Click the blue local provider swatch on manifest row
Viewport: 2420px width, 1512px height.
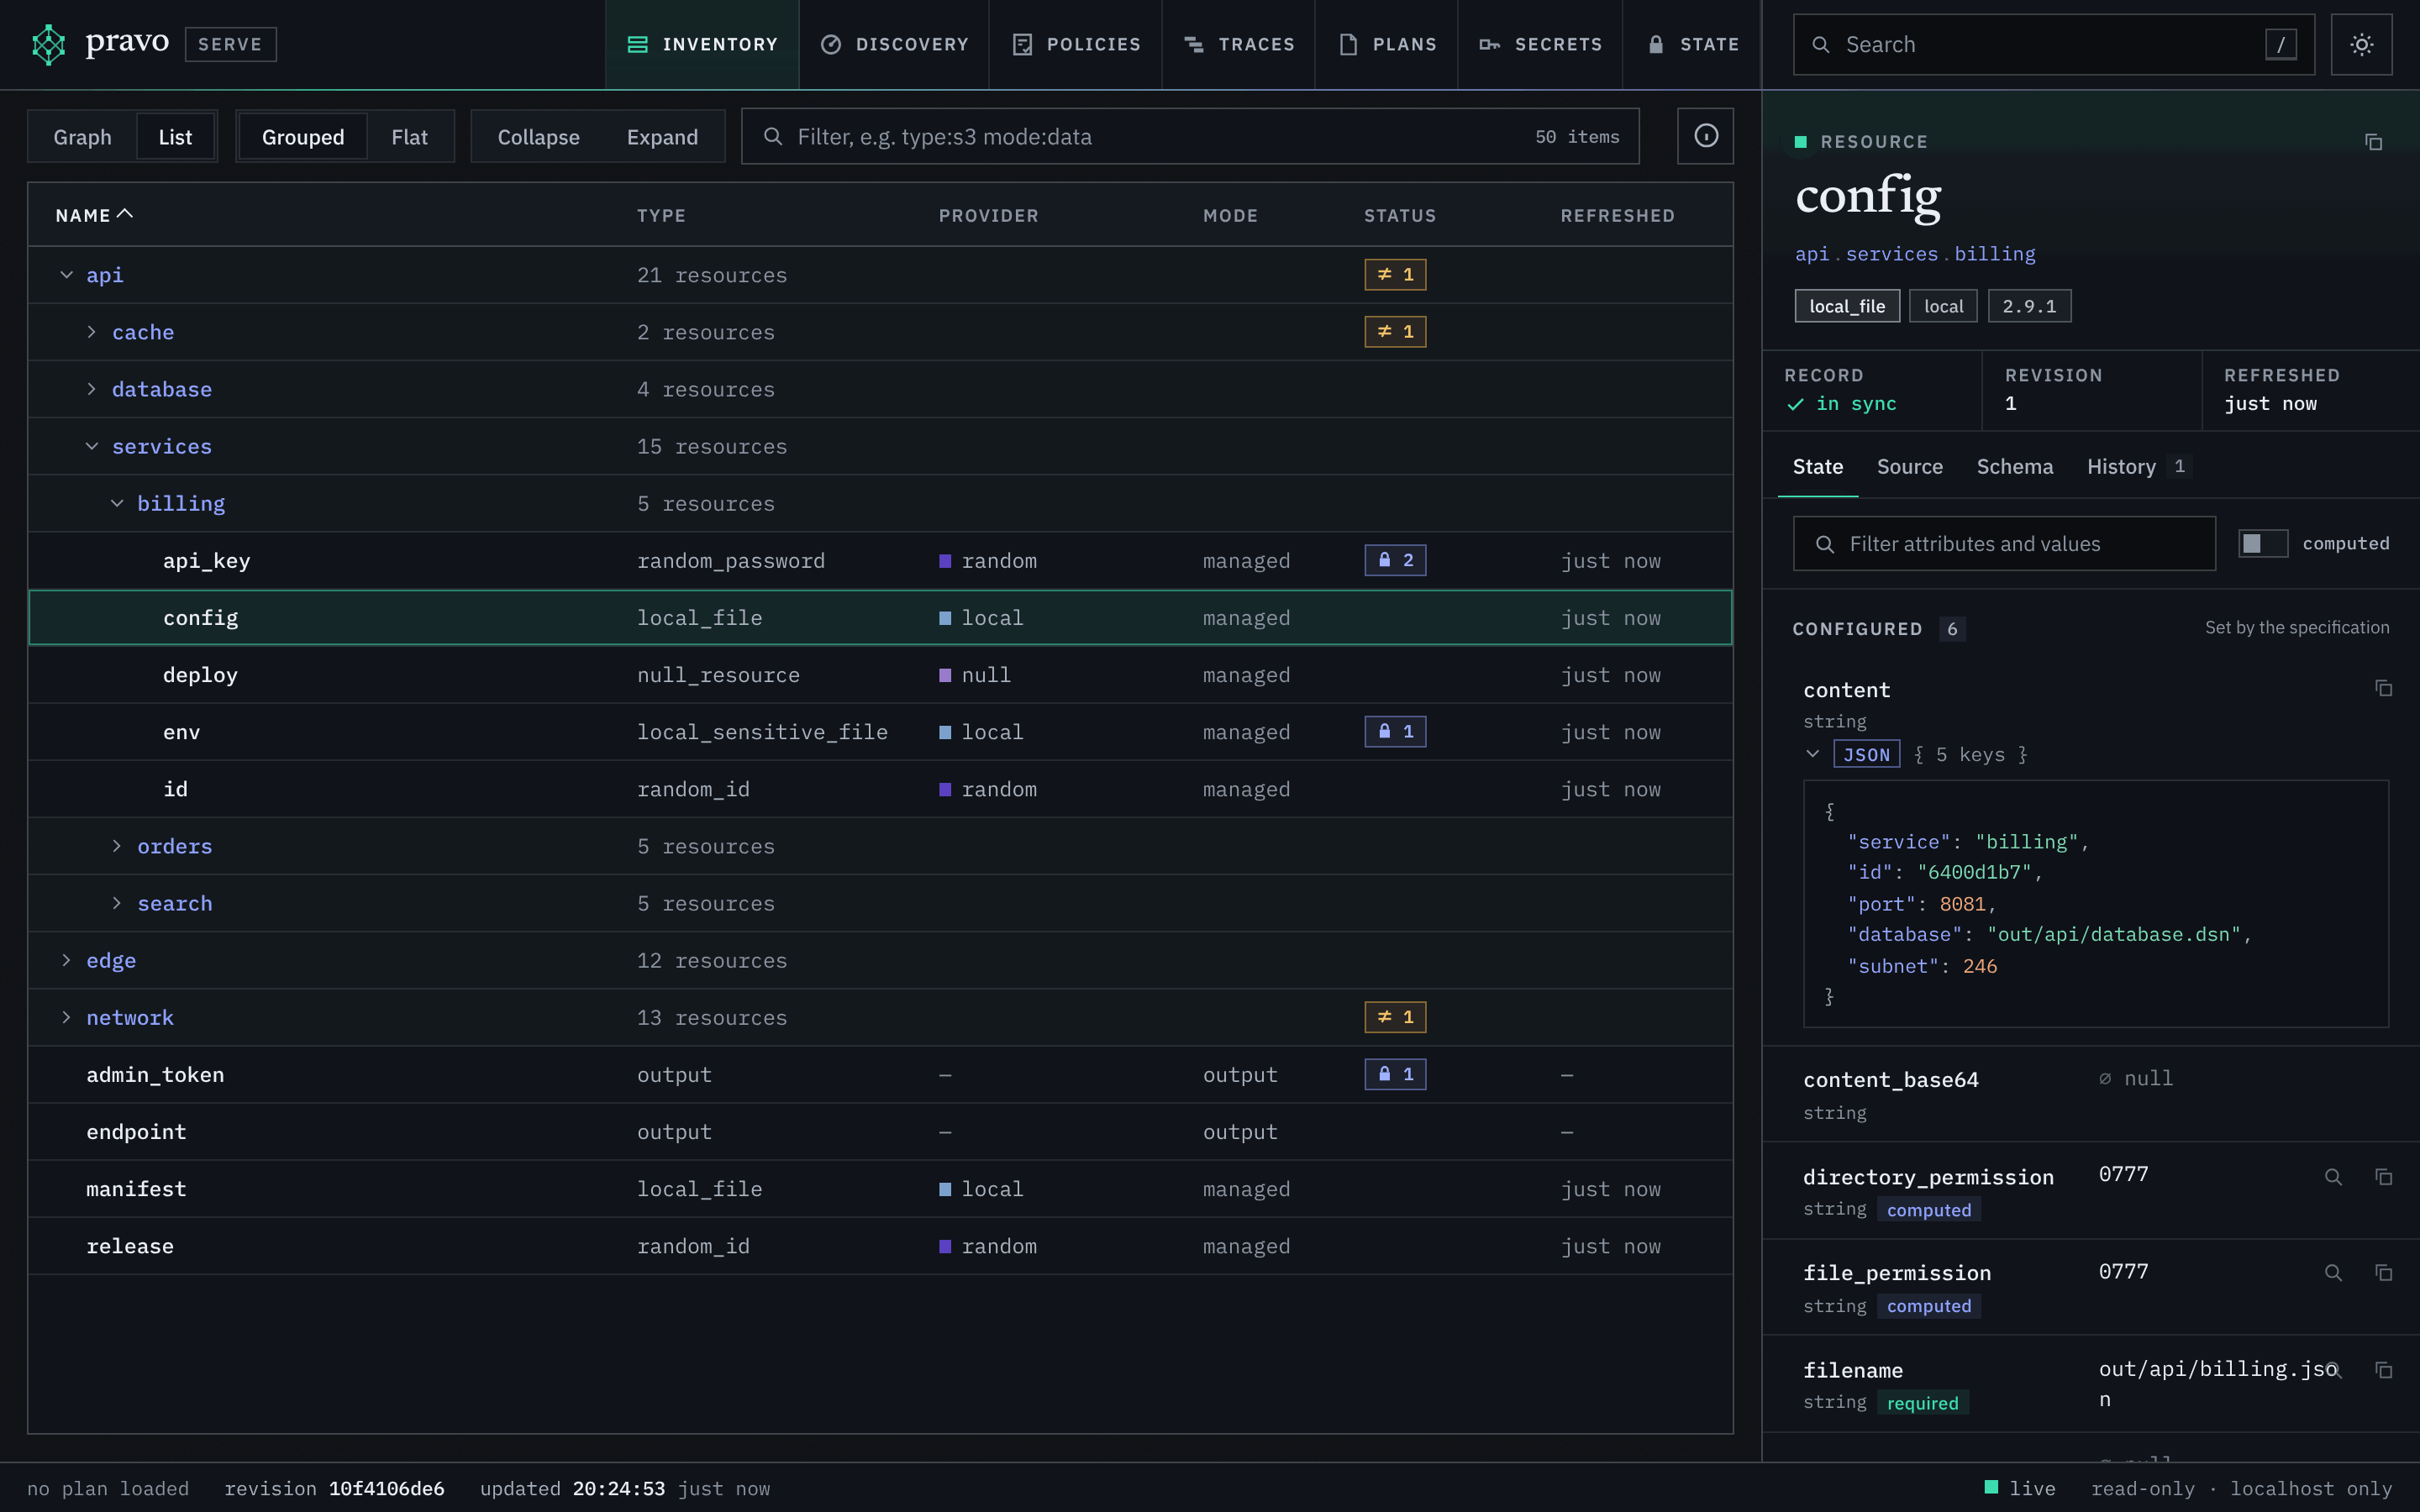[945, 1189]
